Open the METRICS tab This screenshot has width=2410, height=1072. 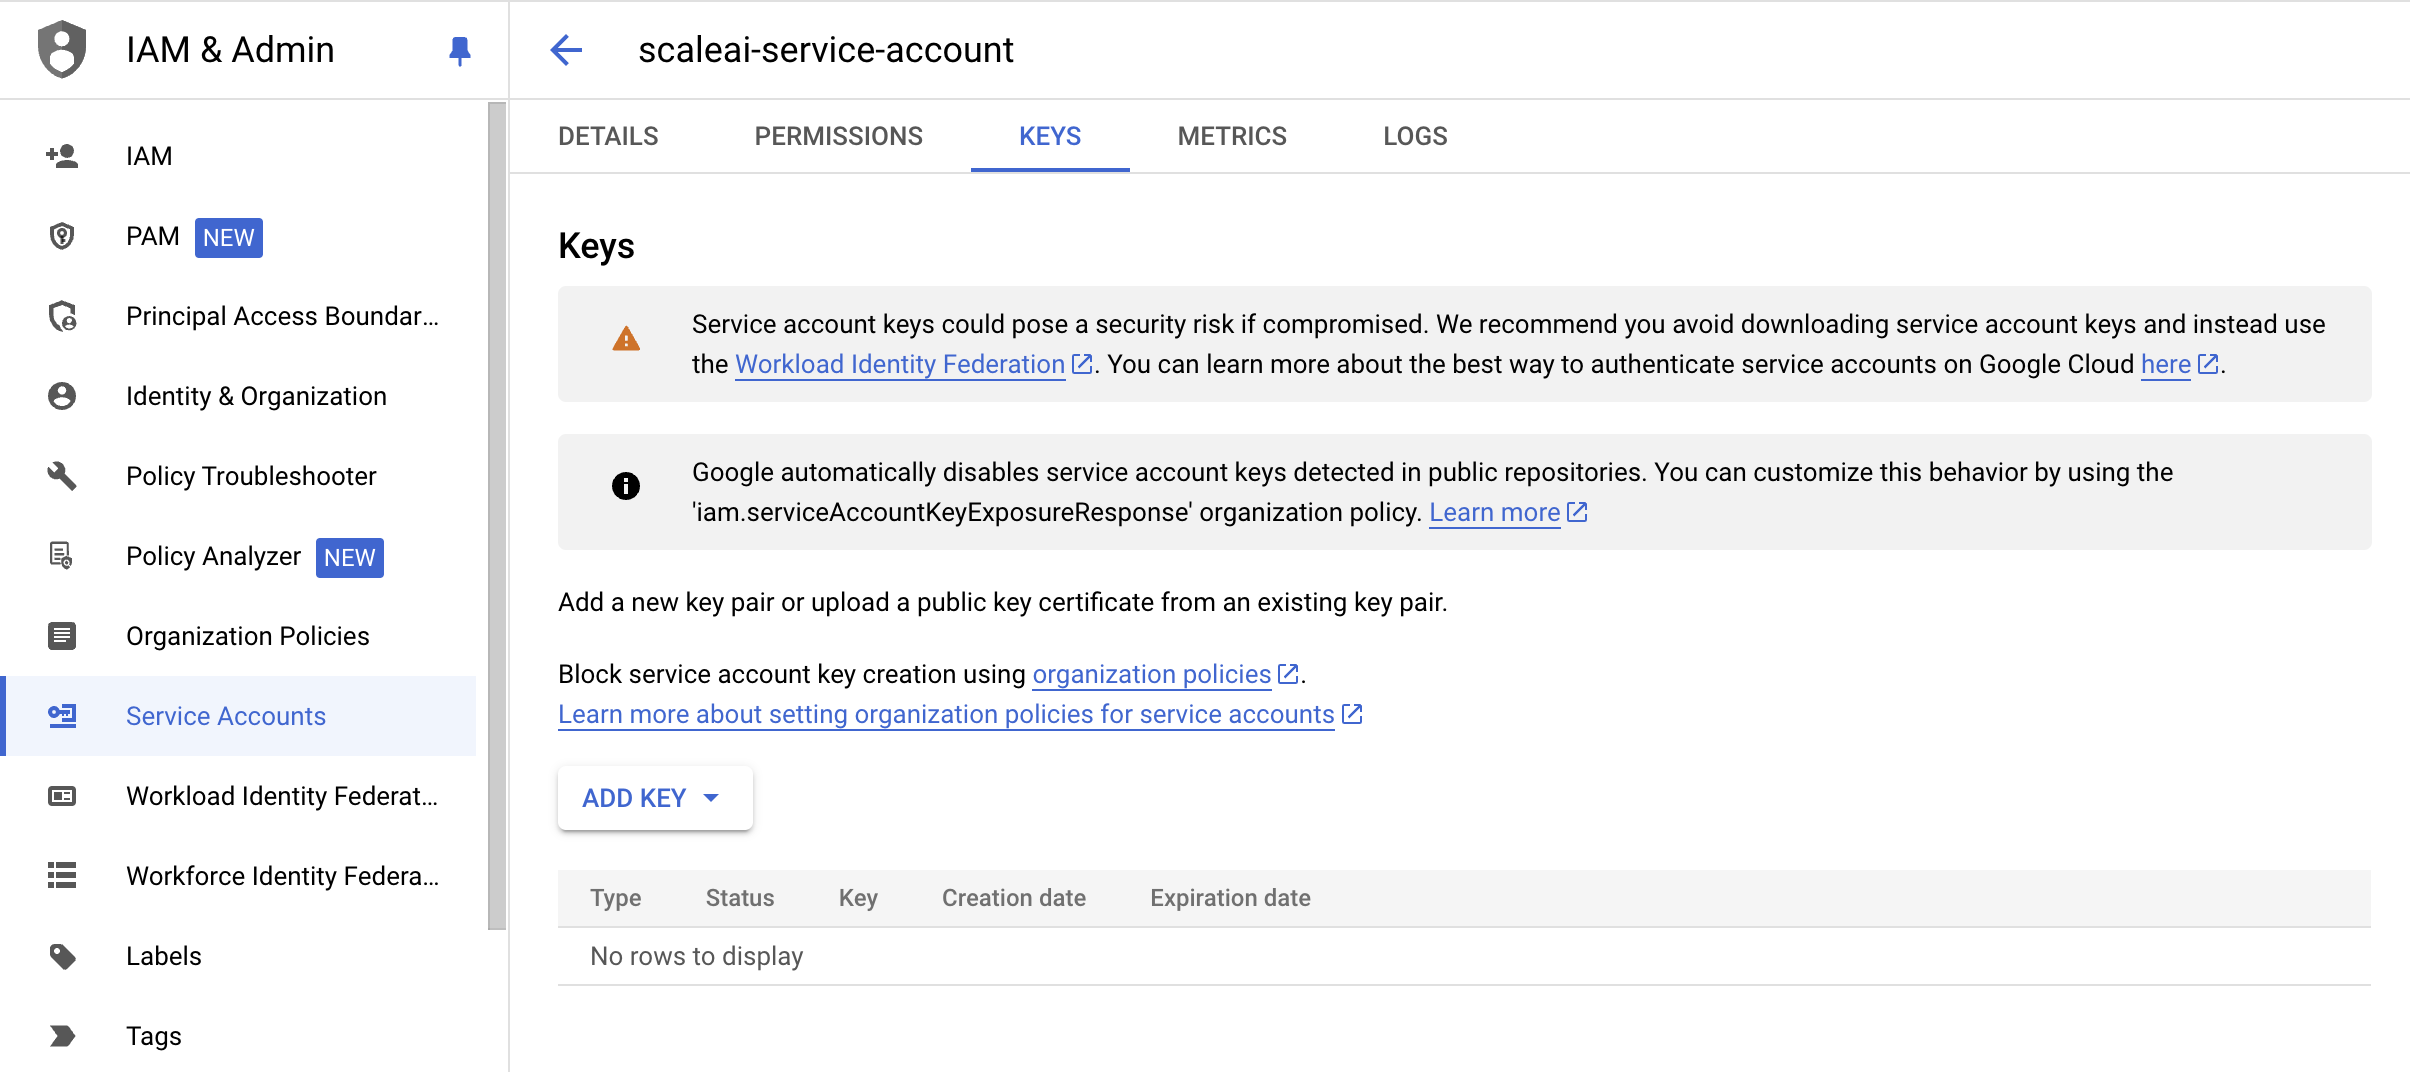click(x=1231, y=136)
